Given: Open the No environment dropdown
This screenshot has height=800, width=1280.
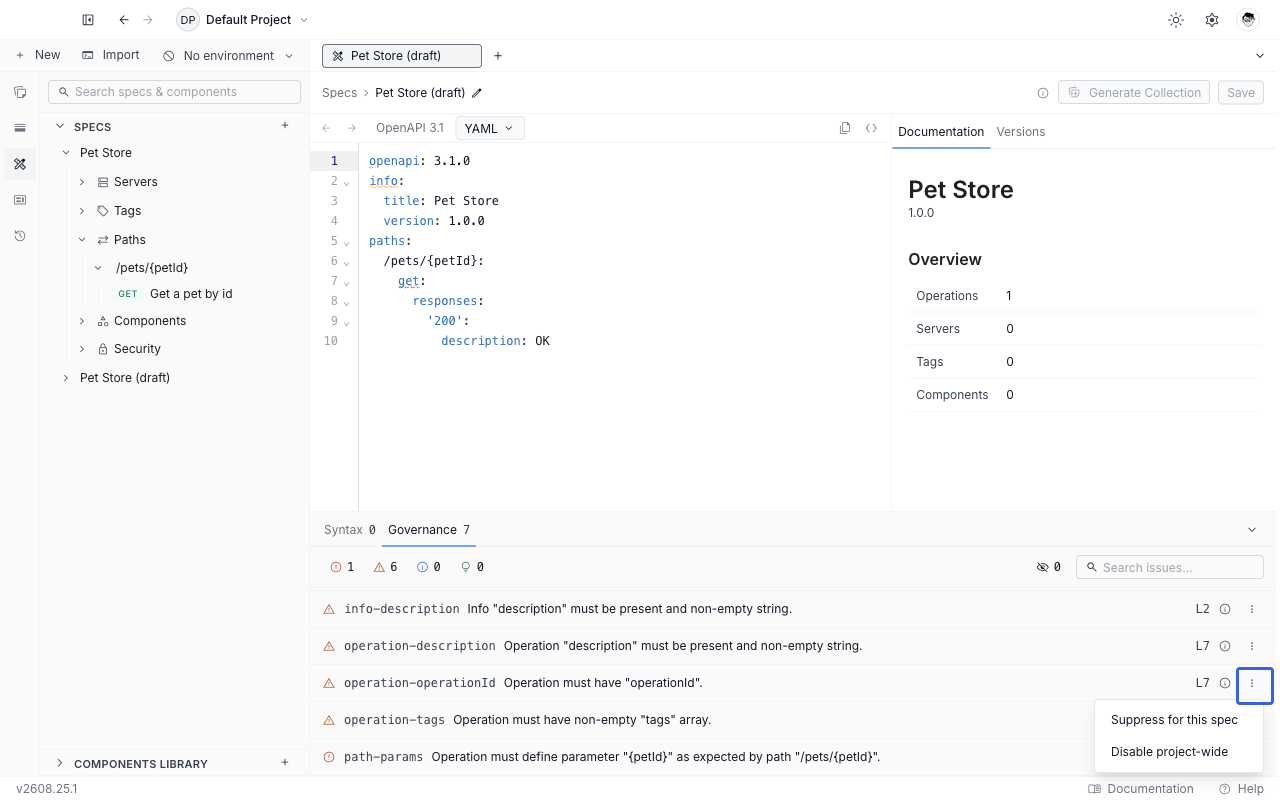Looking at the screenshot, I should (229, 56).
